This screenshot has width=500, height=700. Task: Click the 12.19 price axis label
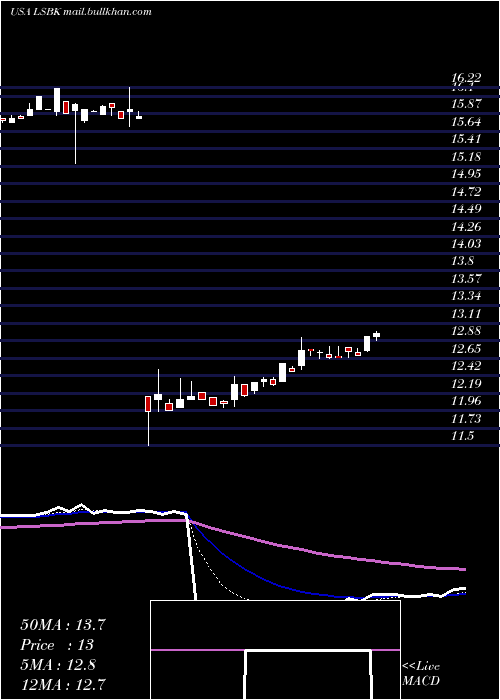click(x=466, y=384)
